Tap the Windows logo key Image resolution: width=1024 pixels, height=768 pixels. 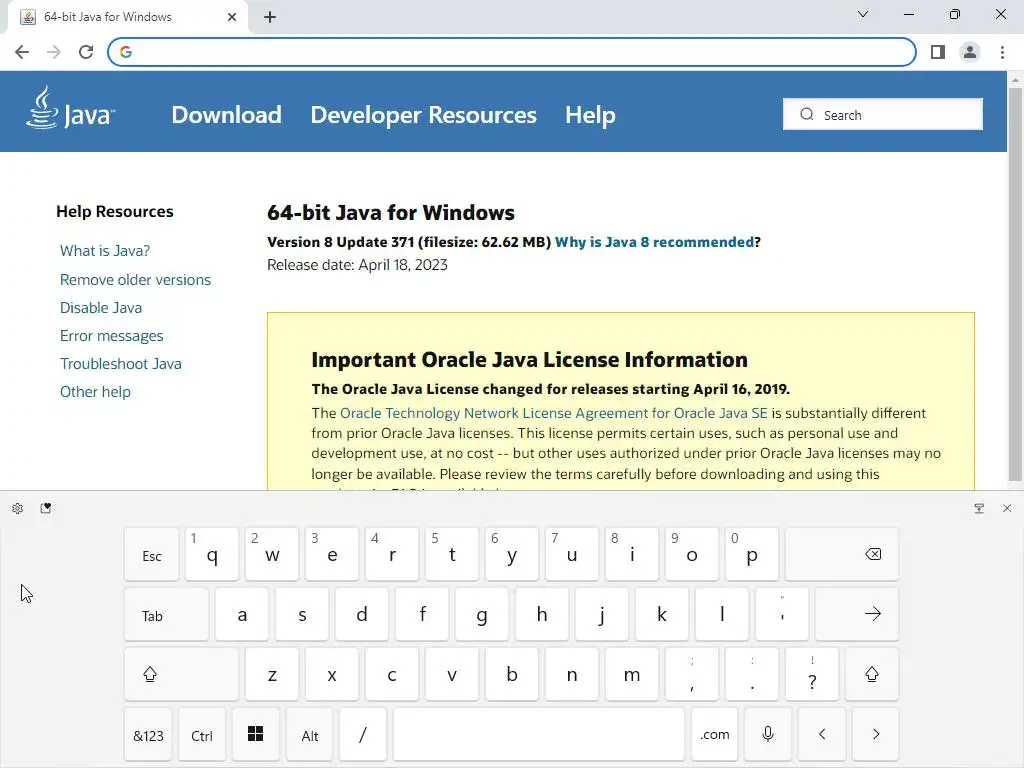255,735
